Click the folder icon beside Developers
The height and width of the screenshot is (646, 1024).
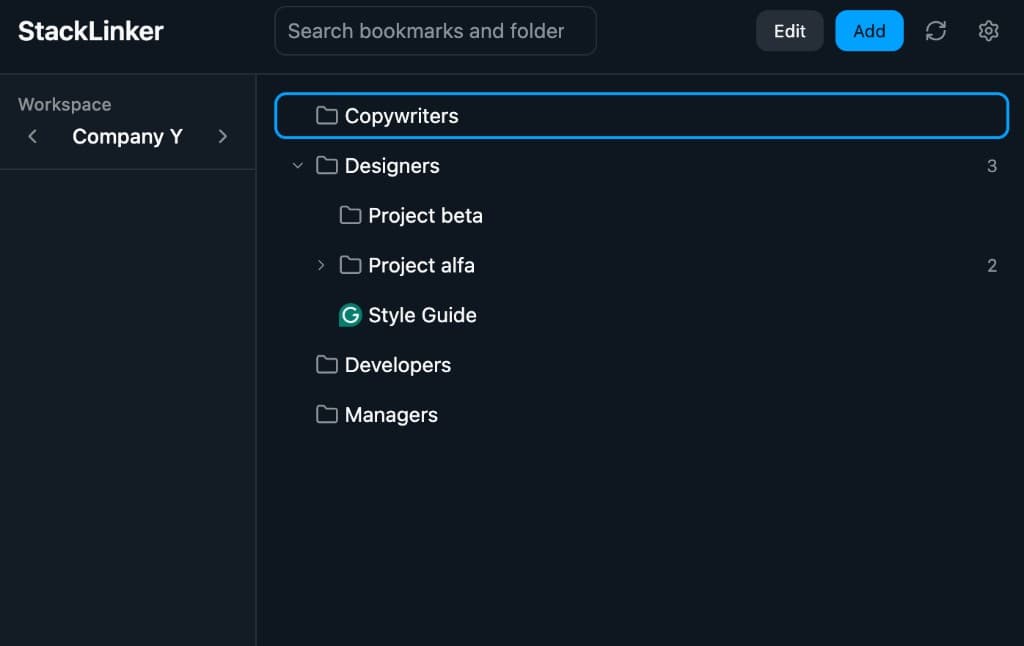click(326, 365)
